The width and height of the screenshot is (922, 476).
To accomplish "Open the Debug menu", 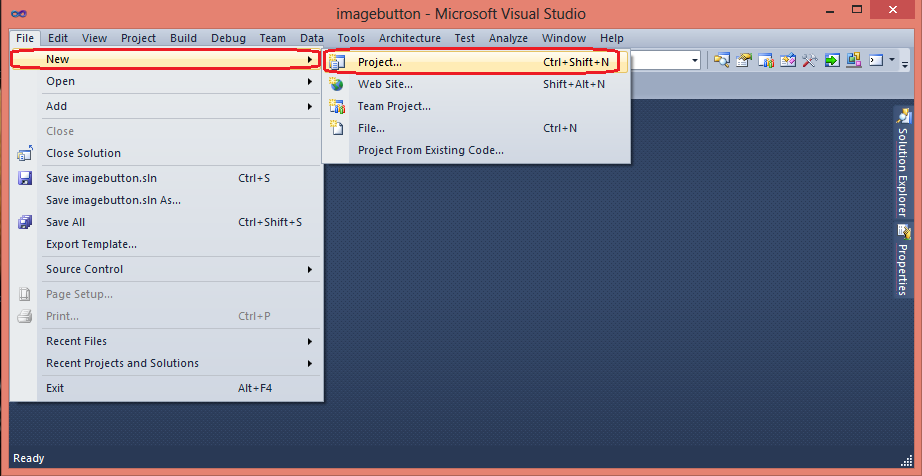I will pos(228,38).
